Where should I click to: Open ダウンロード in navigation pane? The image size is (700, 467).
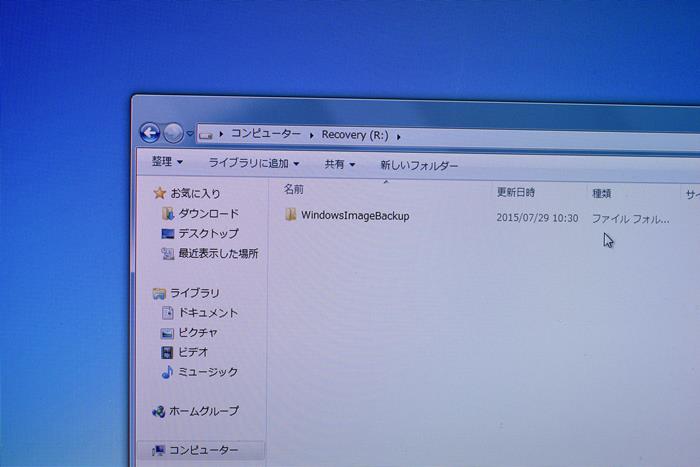(208, 213)
